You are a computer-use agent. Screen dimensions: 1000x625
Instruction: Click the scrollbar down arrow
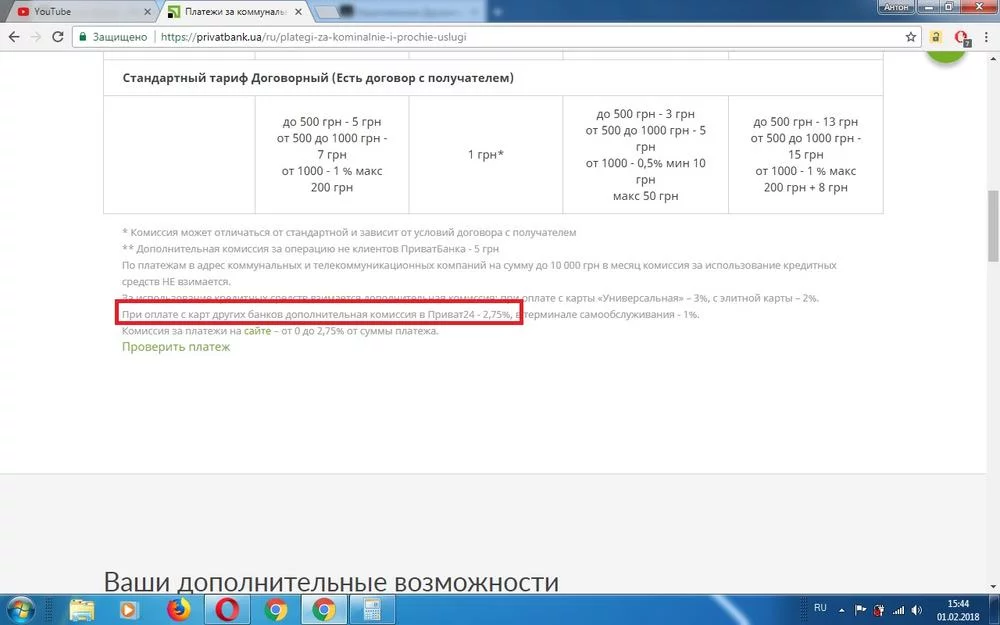pyautogui.click(x=993, y=586)
